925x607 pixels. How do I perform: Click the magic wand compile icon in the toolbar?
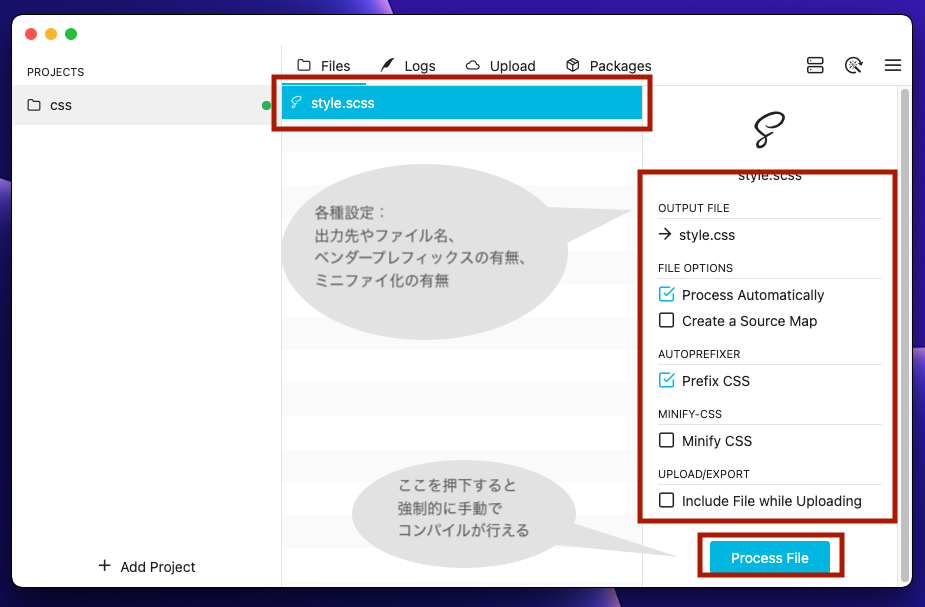click(x=854, y=64)
